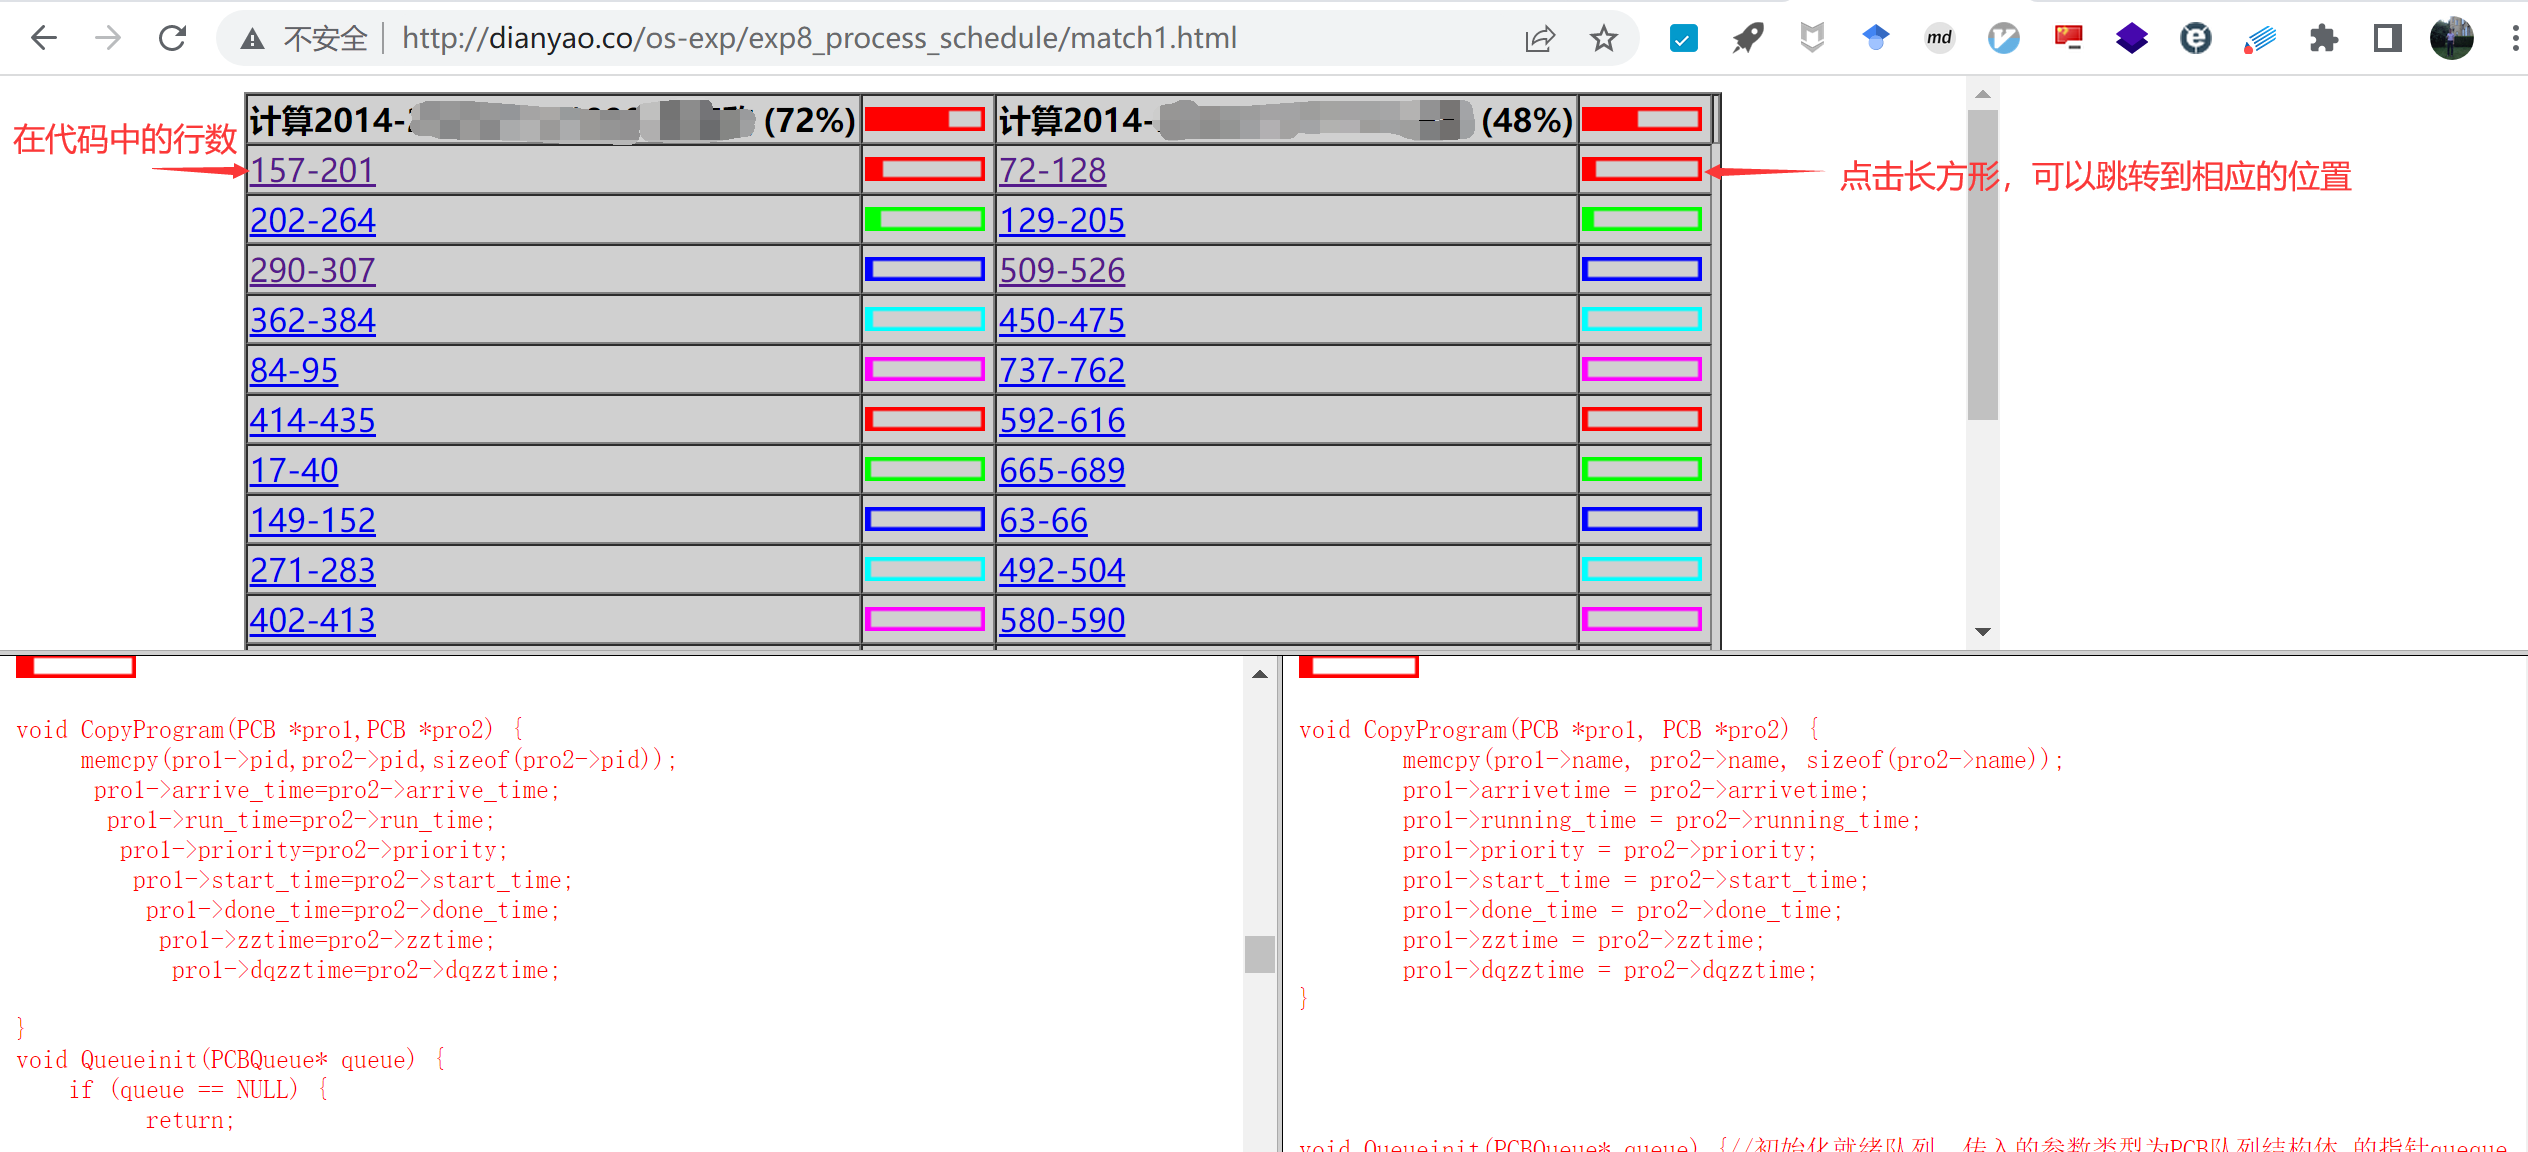This screenshot has width=2528, height=1152.
Task: Click the magenta bar beside 84-95
Action: (925, 369)
